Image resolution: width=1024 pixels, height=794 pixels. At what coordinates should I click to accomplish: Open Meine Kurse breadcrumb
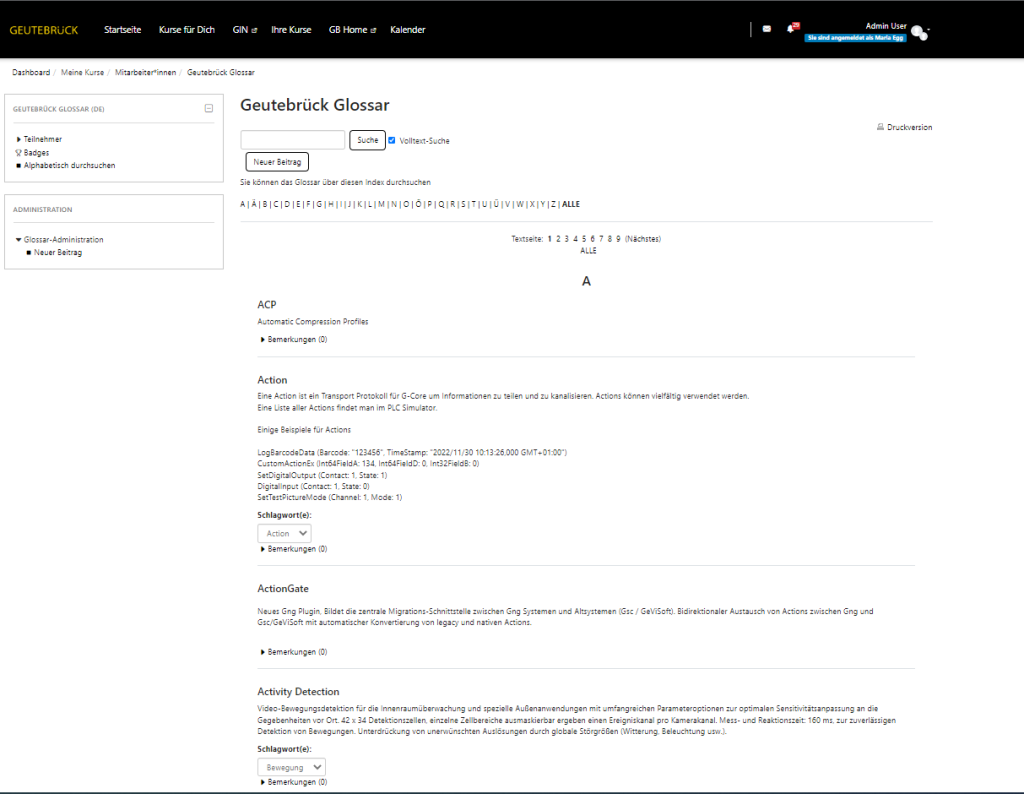82,72
